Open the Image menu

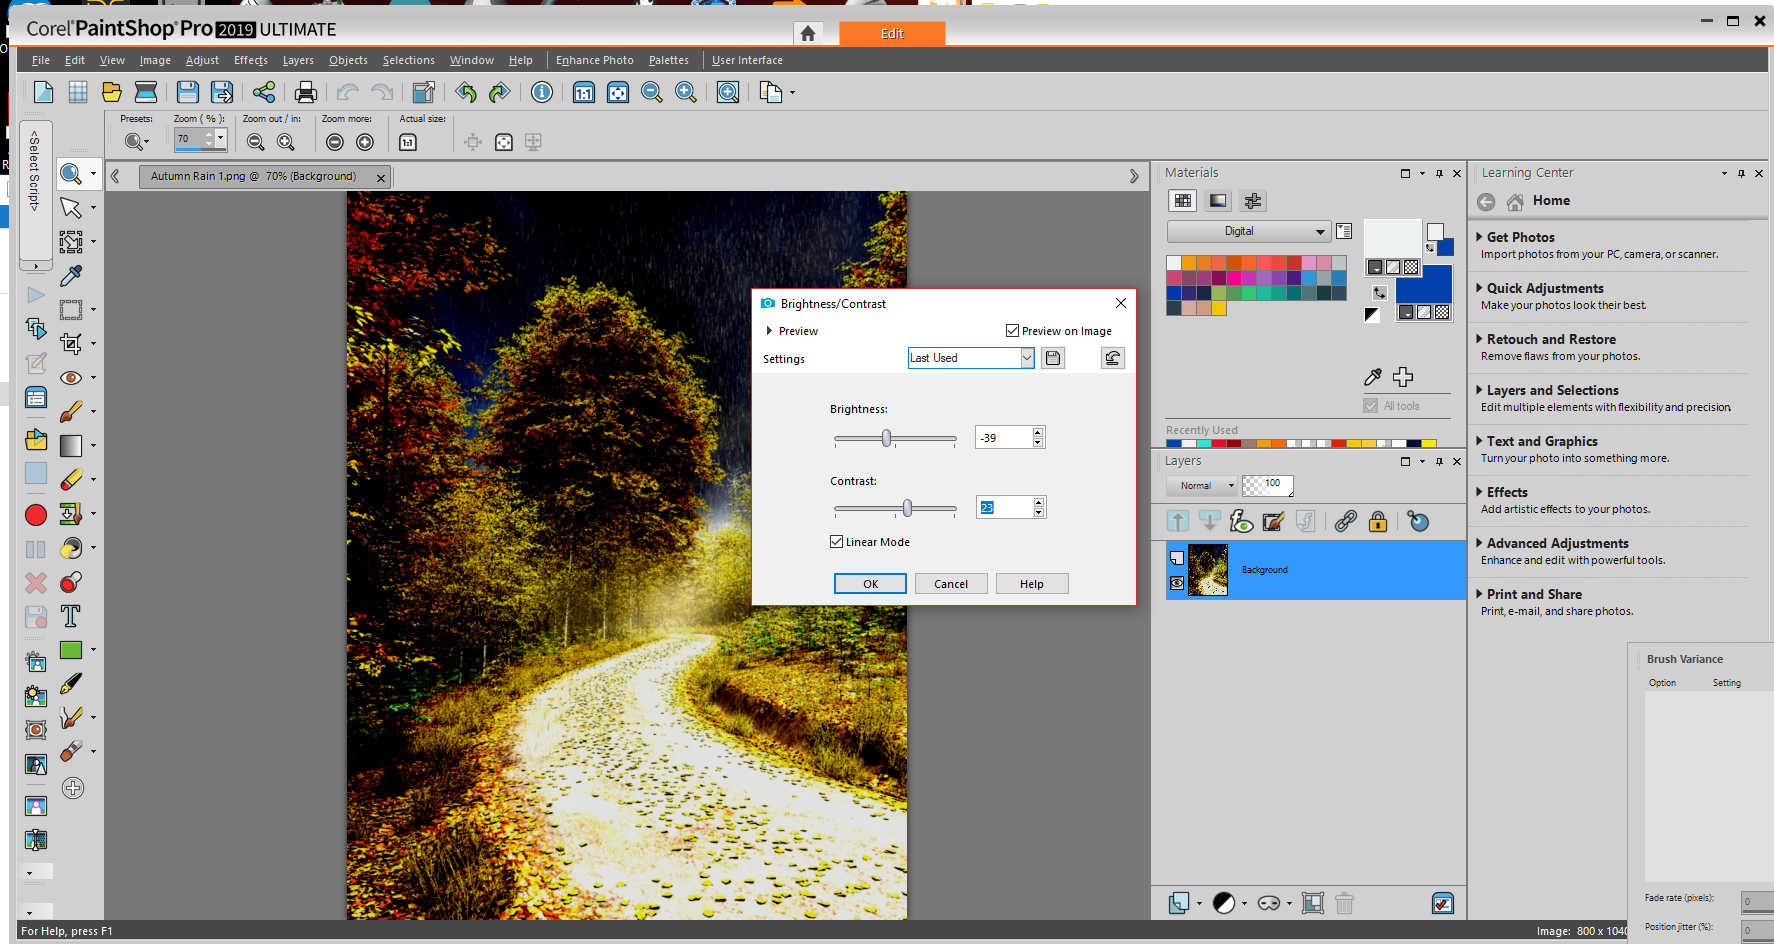click(x=155, y=60)
